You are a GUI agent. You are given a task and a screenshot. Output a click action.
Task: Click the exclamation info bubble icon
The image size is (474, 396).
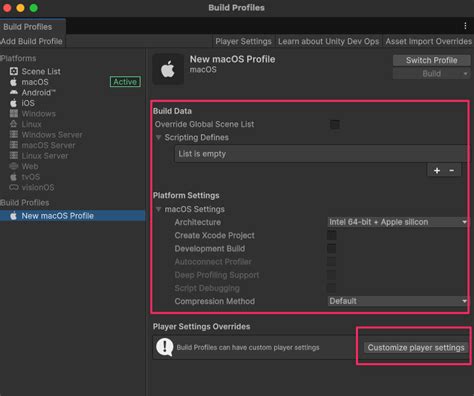coord(165,347)
